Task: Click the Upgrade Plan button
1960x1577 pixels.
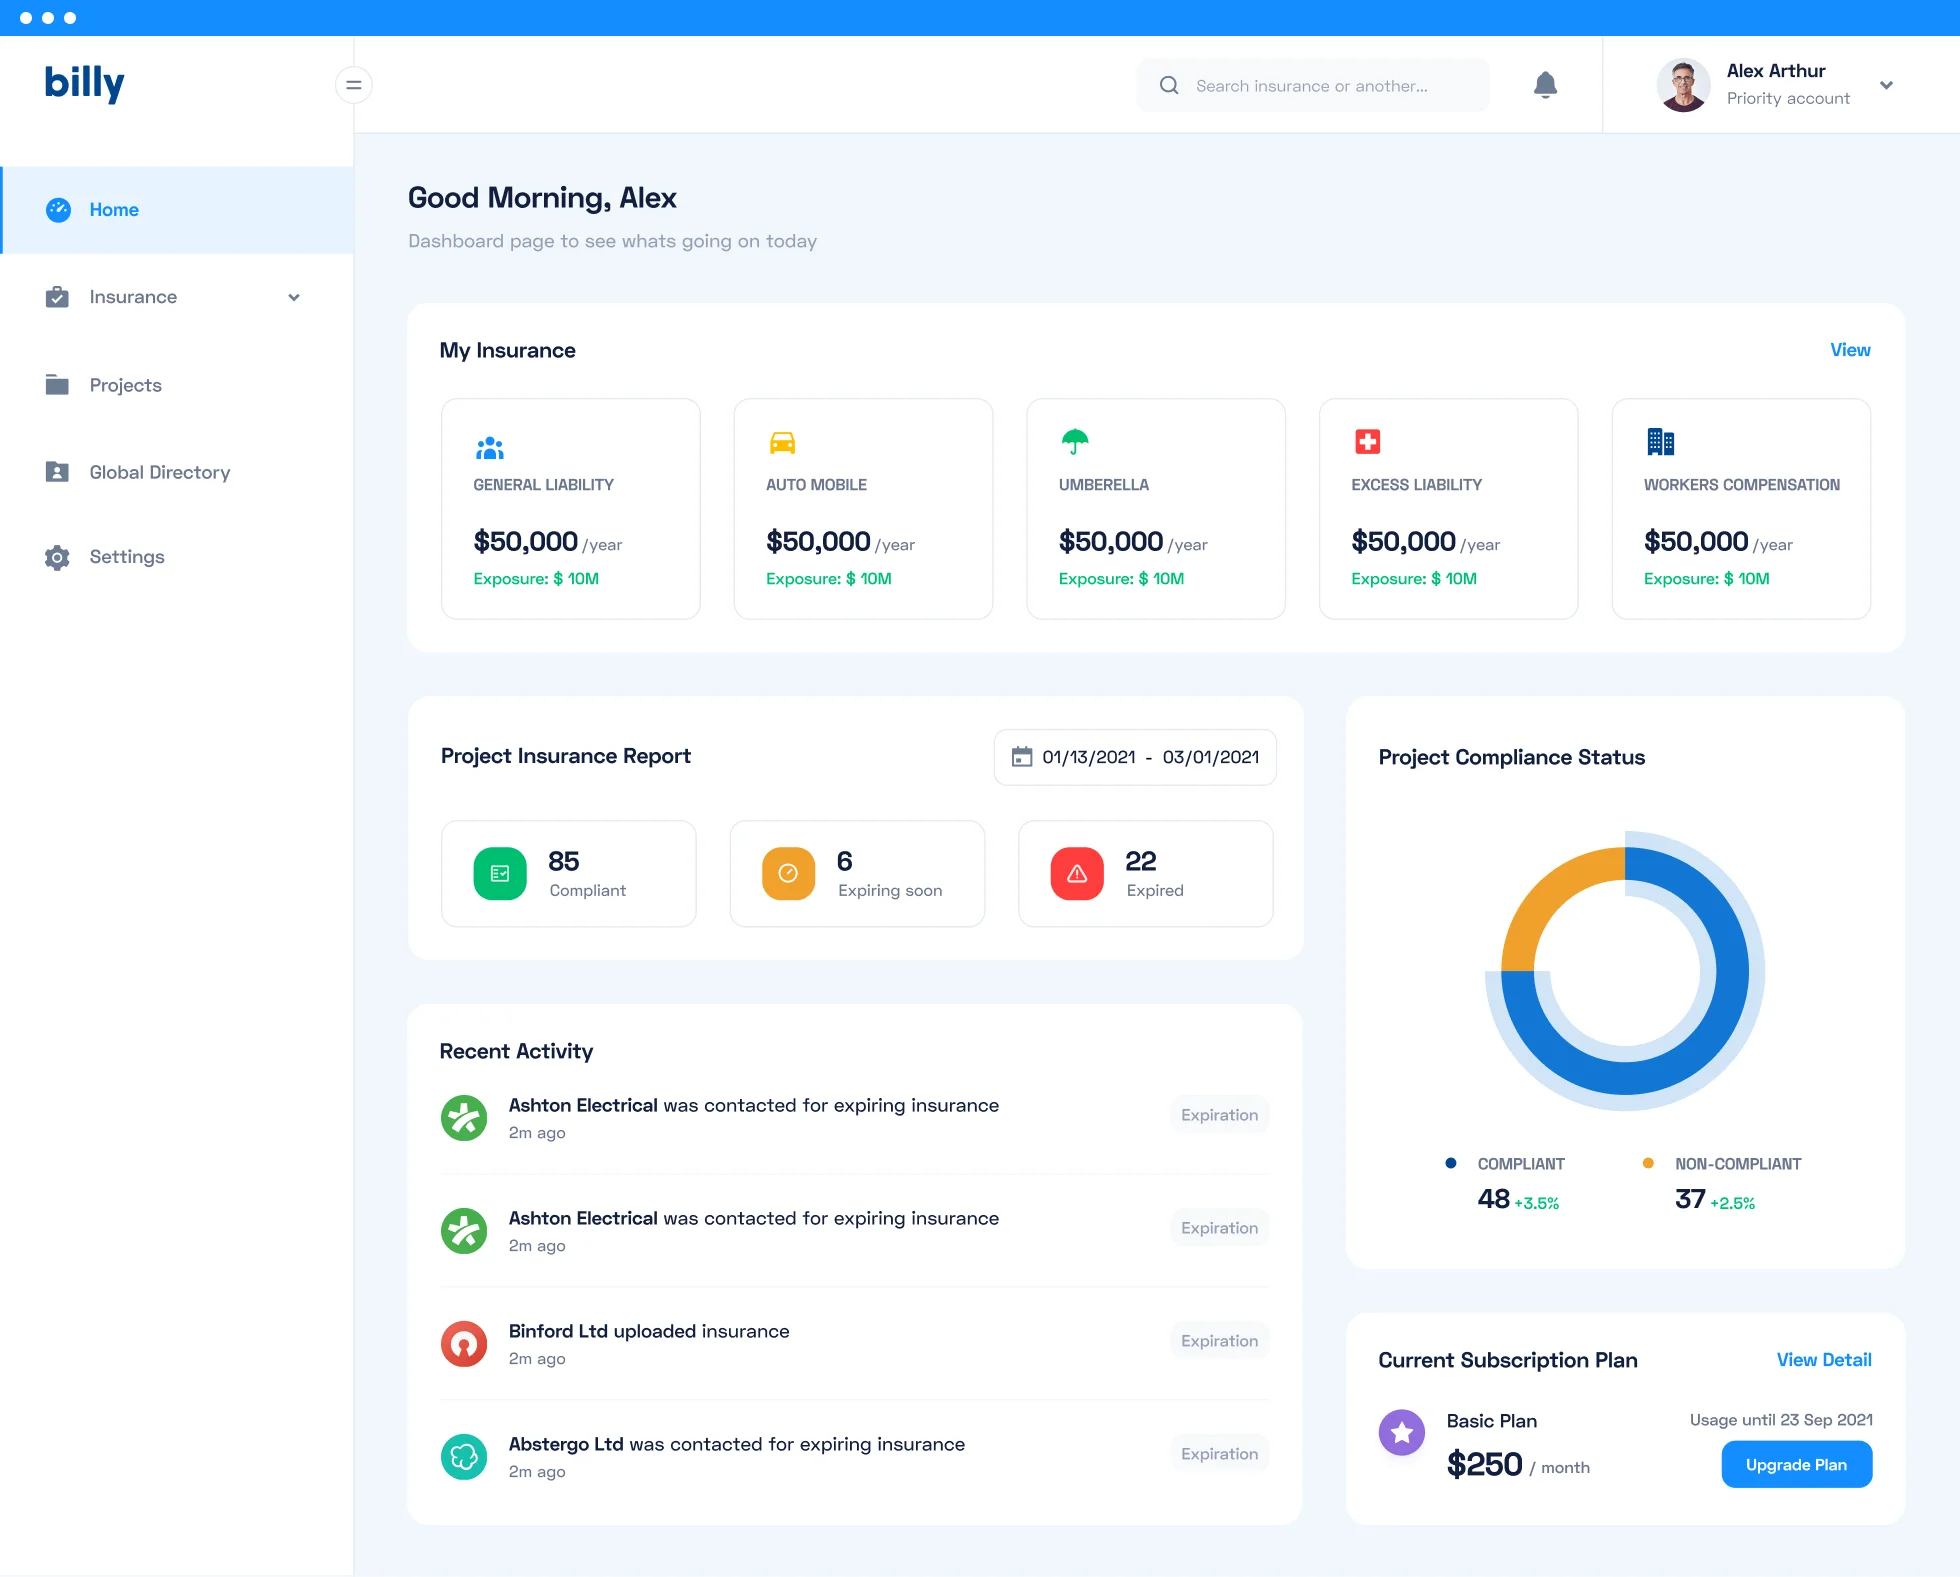Action: point(1796,1464)
